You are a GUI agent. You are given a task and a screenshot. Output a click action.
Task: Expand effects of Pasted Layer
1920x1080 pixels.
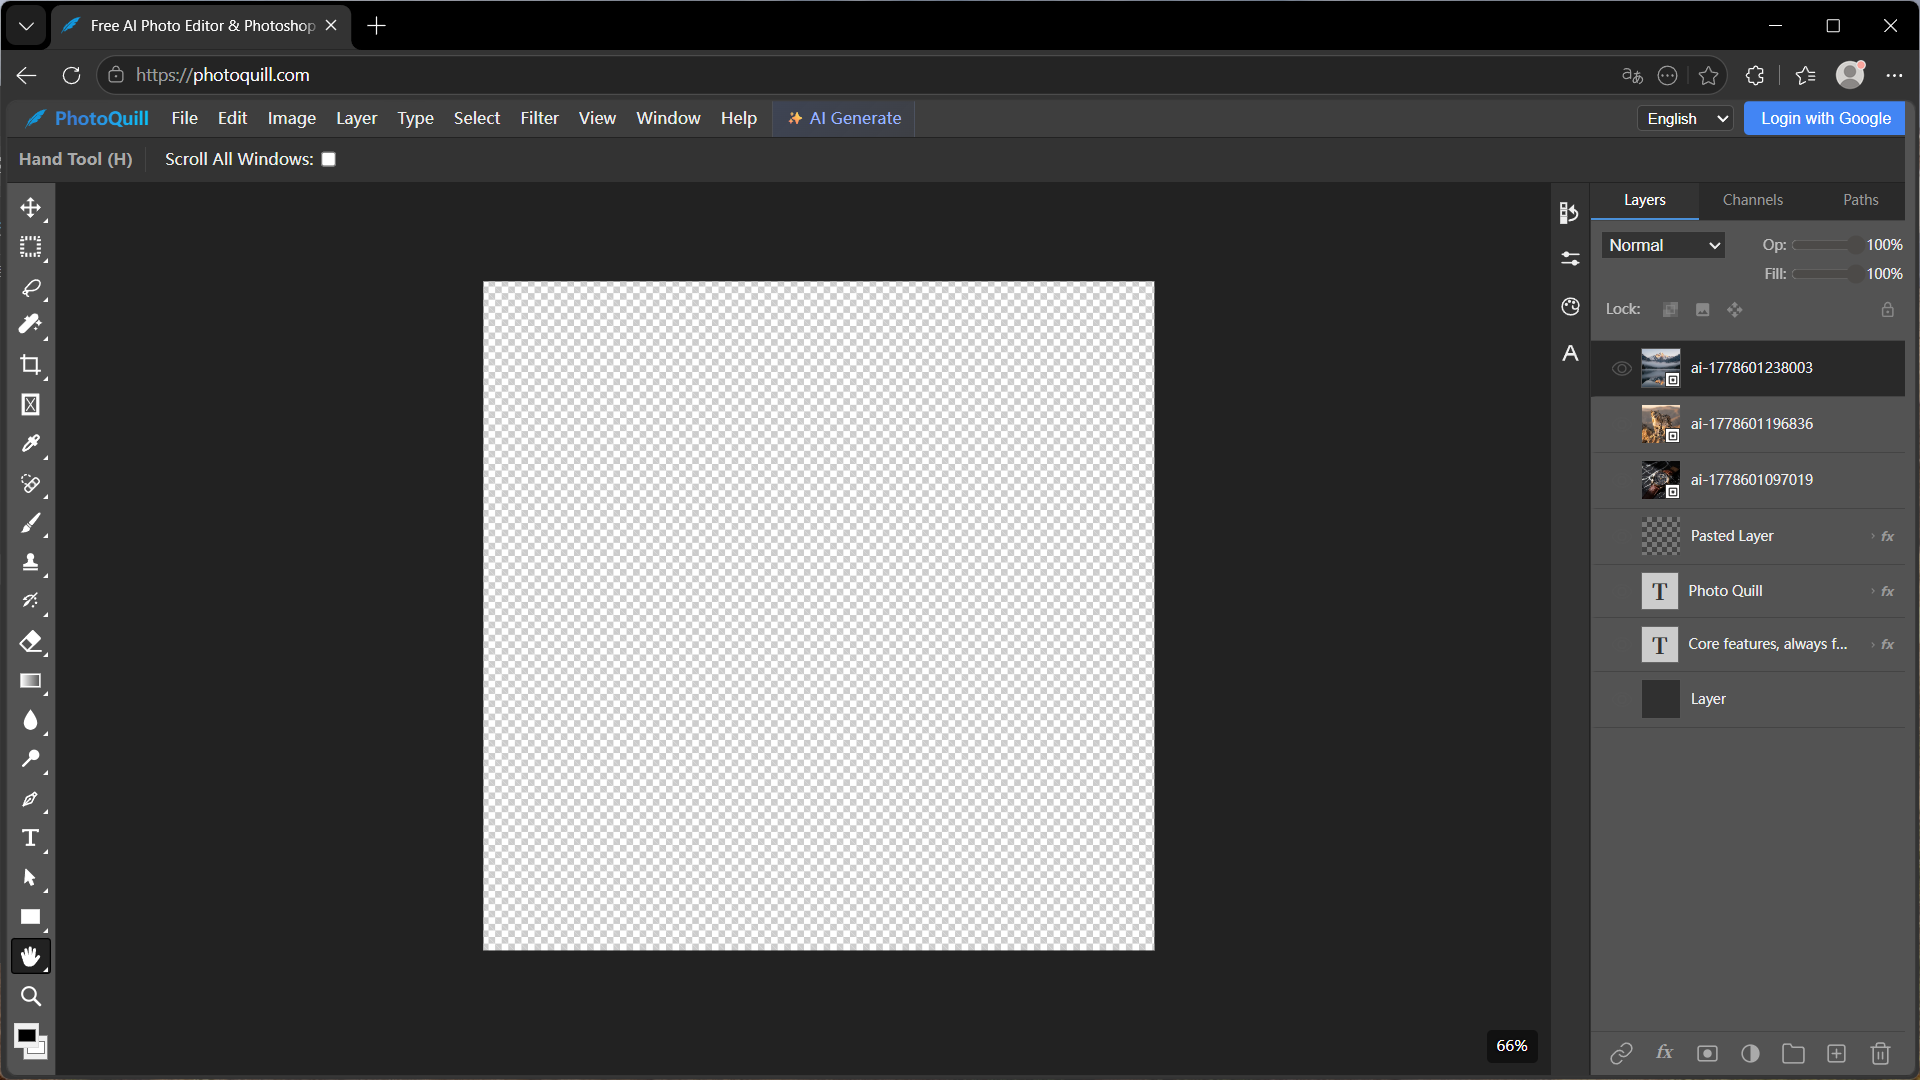1873,536
